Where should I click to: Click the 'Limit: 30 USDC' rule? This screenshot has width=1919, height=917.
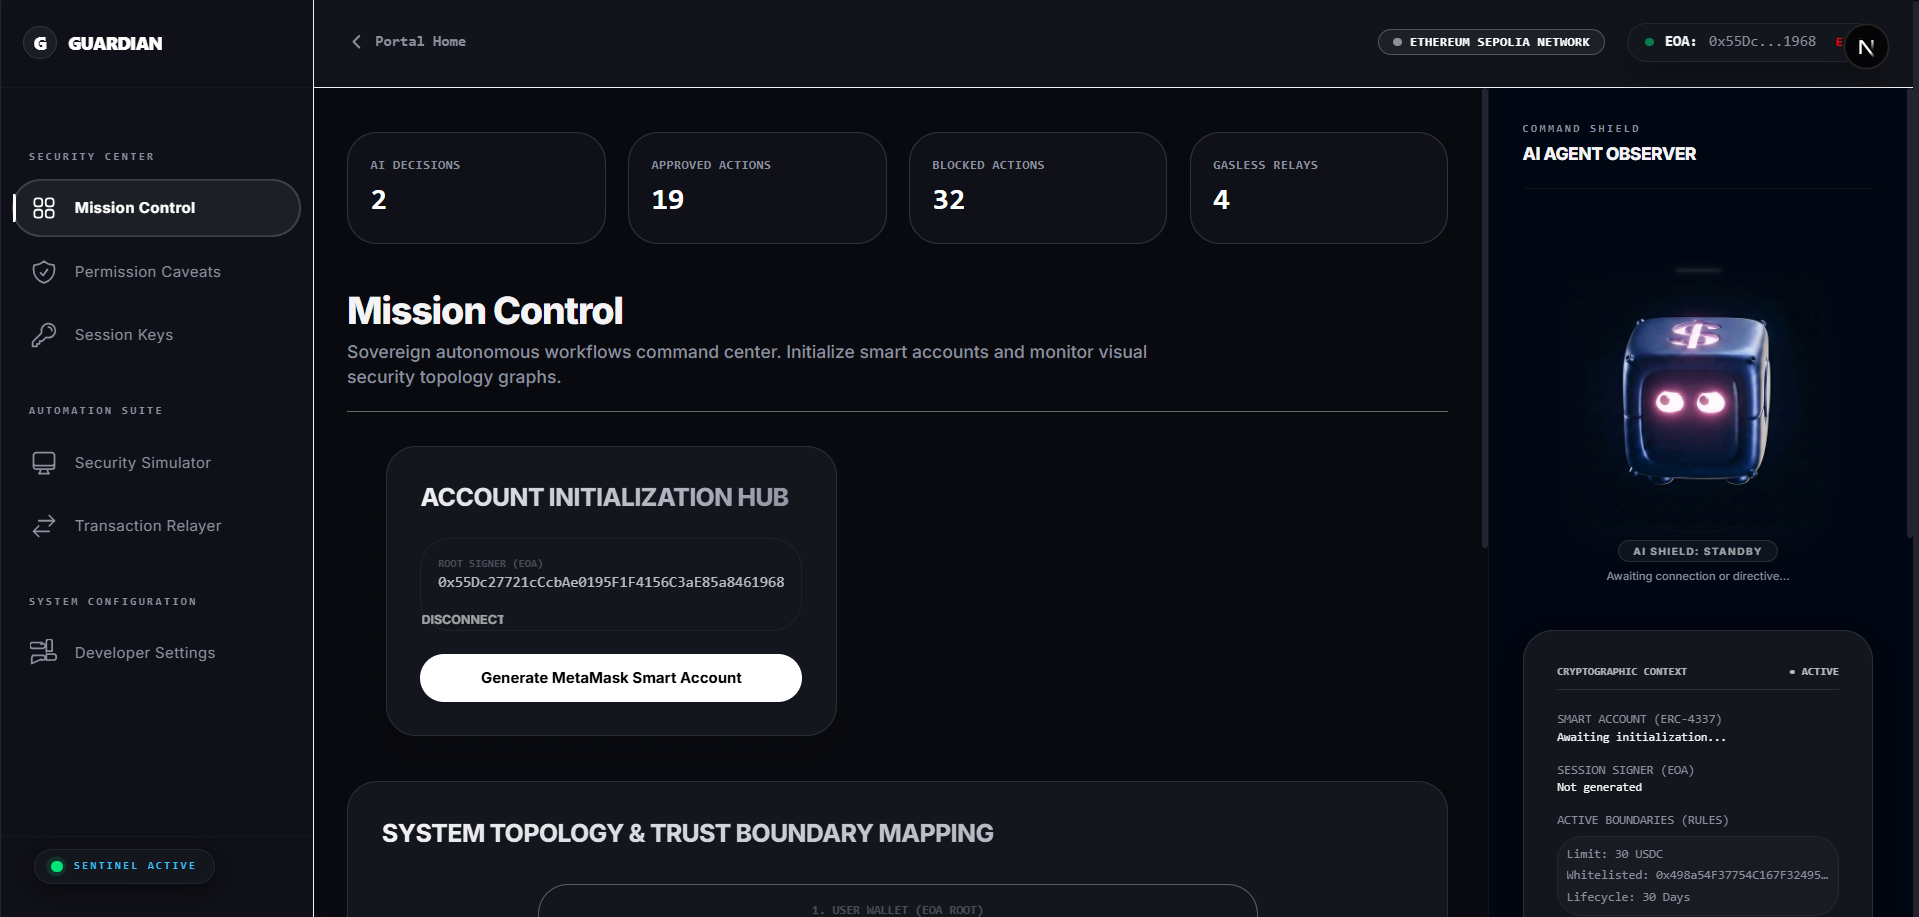tap(1615, 854)
